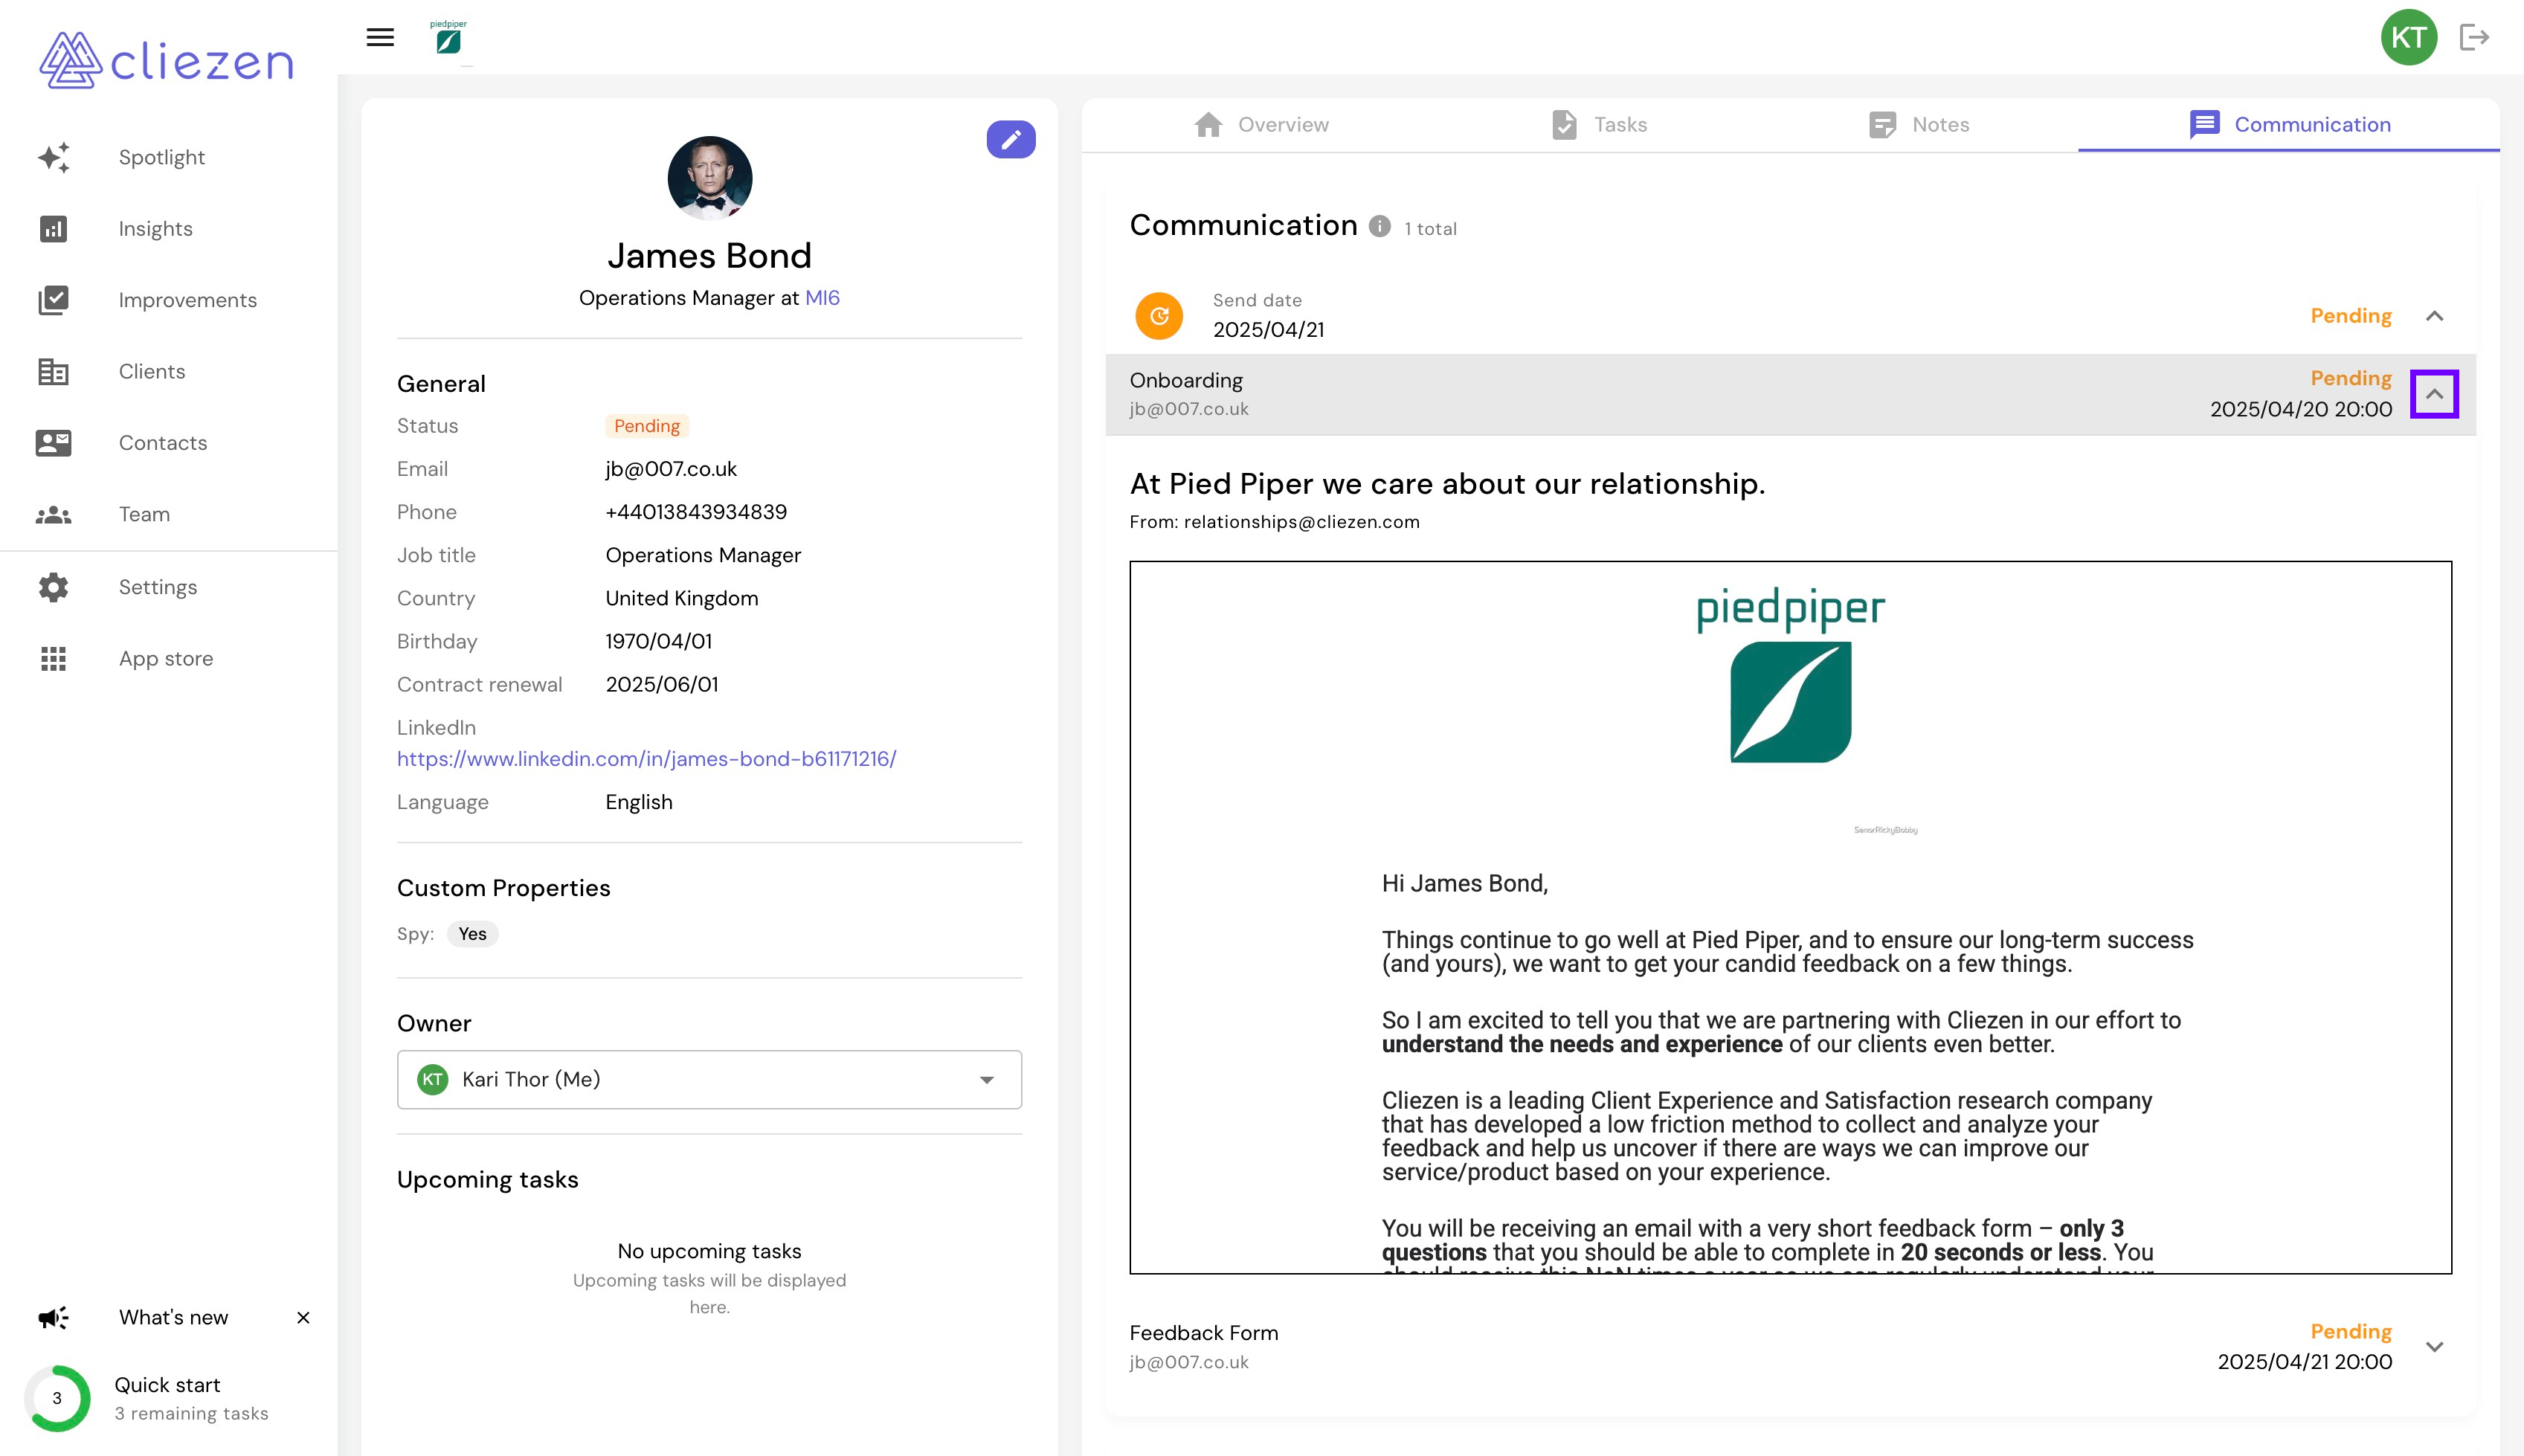Click the App store grid icon
The height and width of the screenshot is (1456, 2524).
[54, 658]
